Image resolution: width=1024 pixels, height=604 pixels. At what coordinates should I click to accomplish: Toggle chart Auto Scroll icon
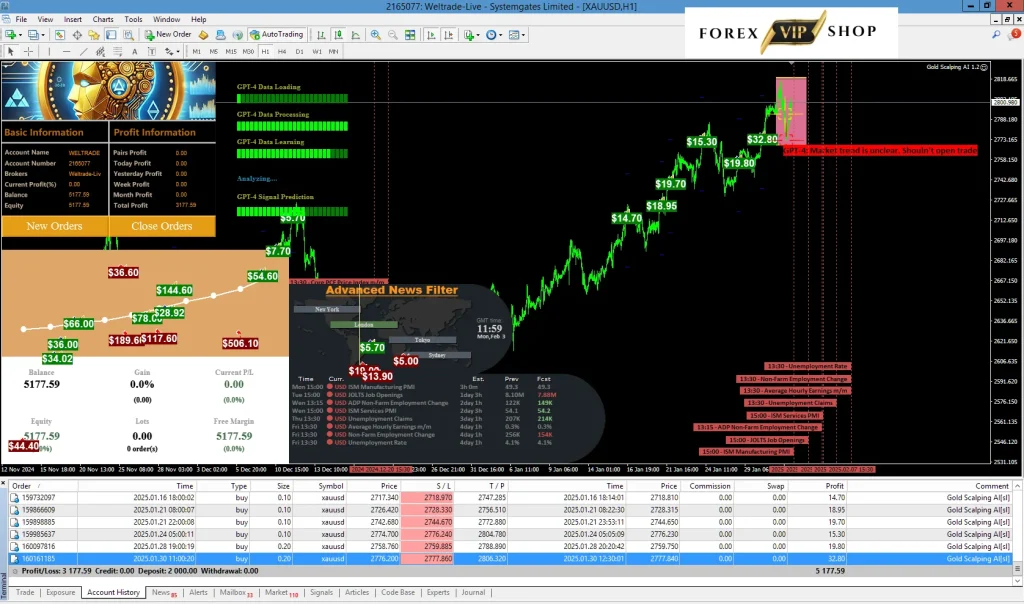(x=431, y=35)
